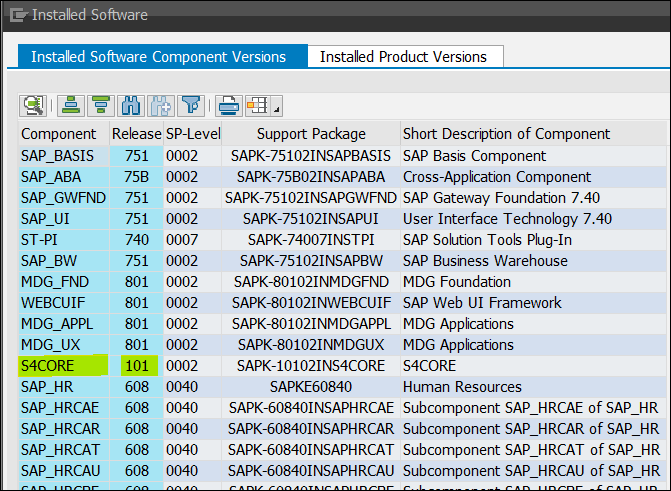Select the ST-PI component cell
Image resolution: width=671 pixels, height=491 pixels.
point(64,240)
